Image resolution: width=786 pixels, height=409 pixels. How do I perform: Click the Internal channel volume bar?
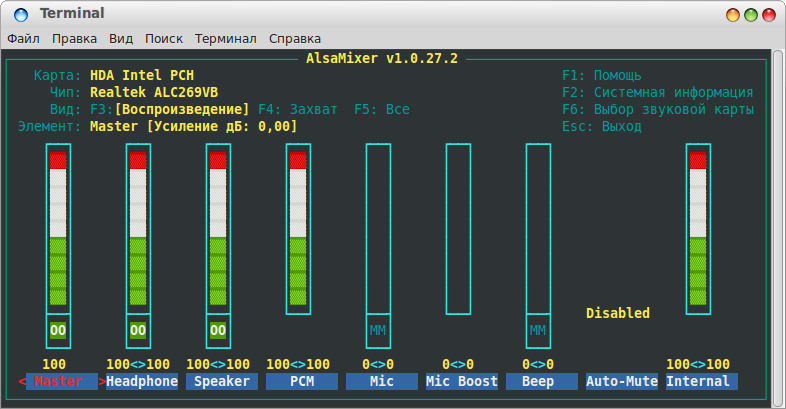coord(698,228)
